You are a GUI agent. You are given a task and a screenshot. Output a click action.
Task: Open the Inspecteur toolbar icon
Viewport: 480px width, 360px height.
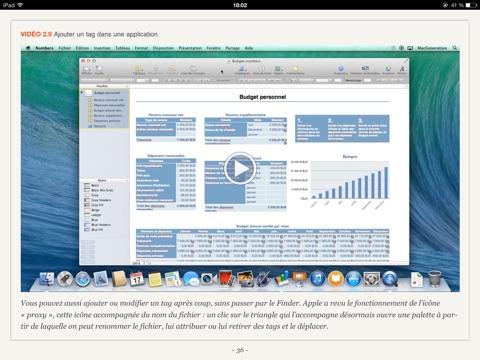(x=341, y=70)
